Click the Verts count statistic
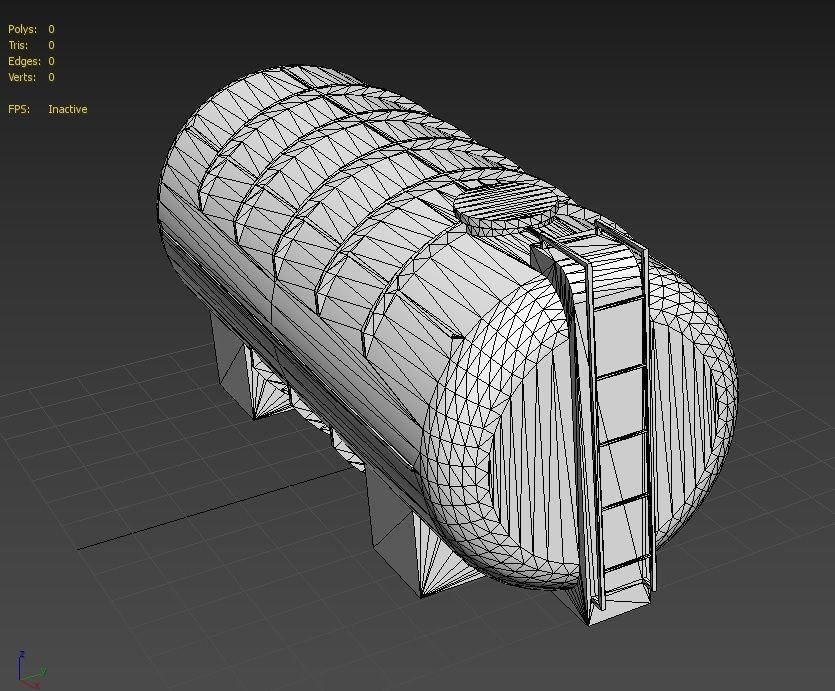 [31, 77]
